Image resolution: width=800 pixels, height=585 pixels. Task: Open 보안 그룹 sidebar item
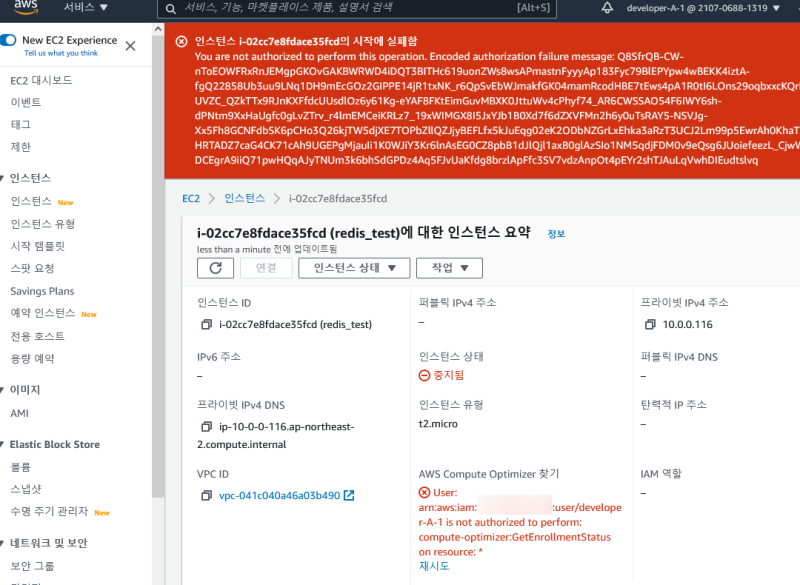click(x=32, y=566)
